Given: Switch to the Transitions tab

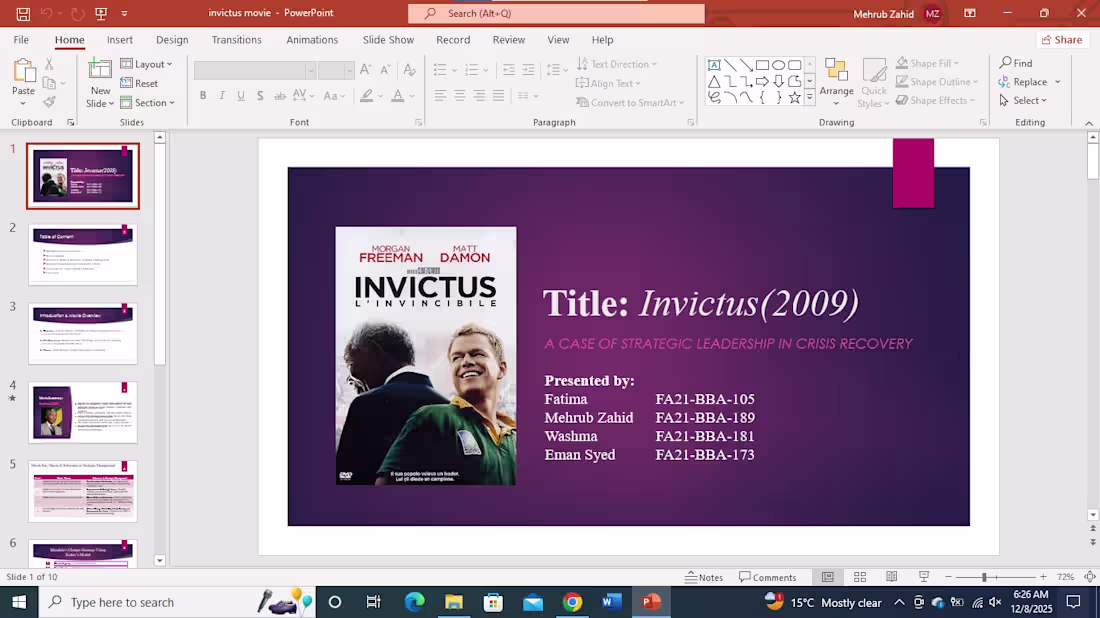Looking at the screenshot, I should coord(236,40).
